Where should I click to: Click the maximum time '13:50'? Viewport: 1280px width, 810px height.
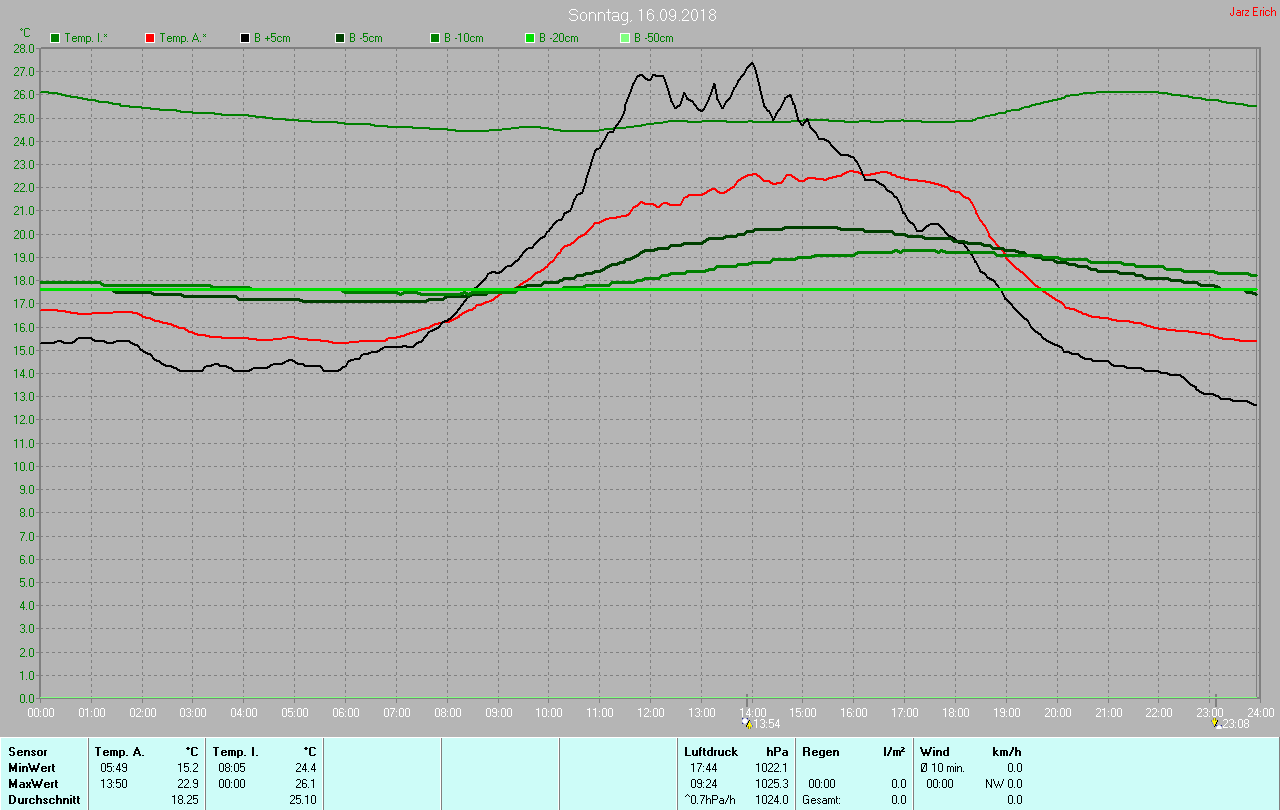point(114,784)
